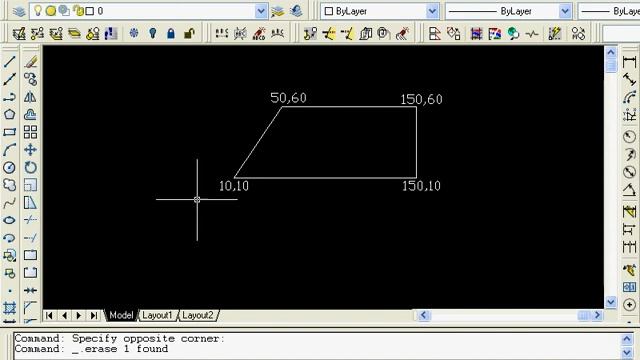Select the Revision Cloud tool
Viewport: 640px width, 360px height.
click(10, 185)
